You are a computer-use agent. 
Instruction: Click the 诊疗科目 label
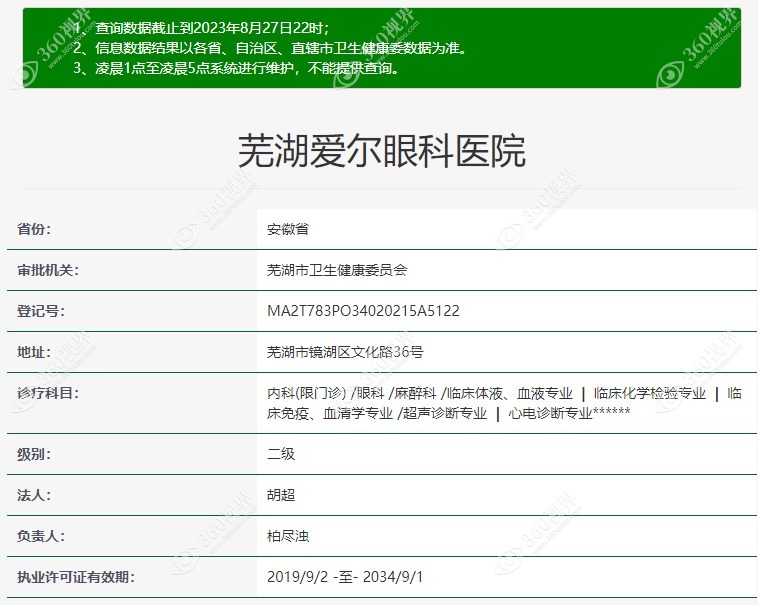[x=48, y=393]
